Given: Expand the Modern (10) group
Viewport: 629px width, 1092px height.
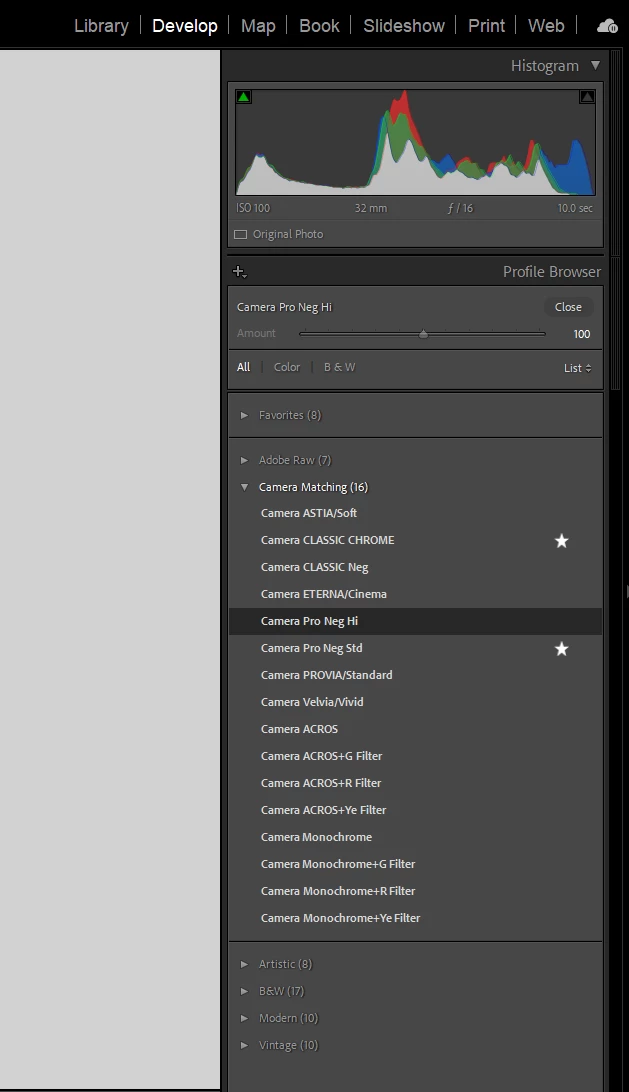Looking at the screenshot, I should coord(244,1018).
